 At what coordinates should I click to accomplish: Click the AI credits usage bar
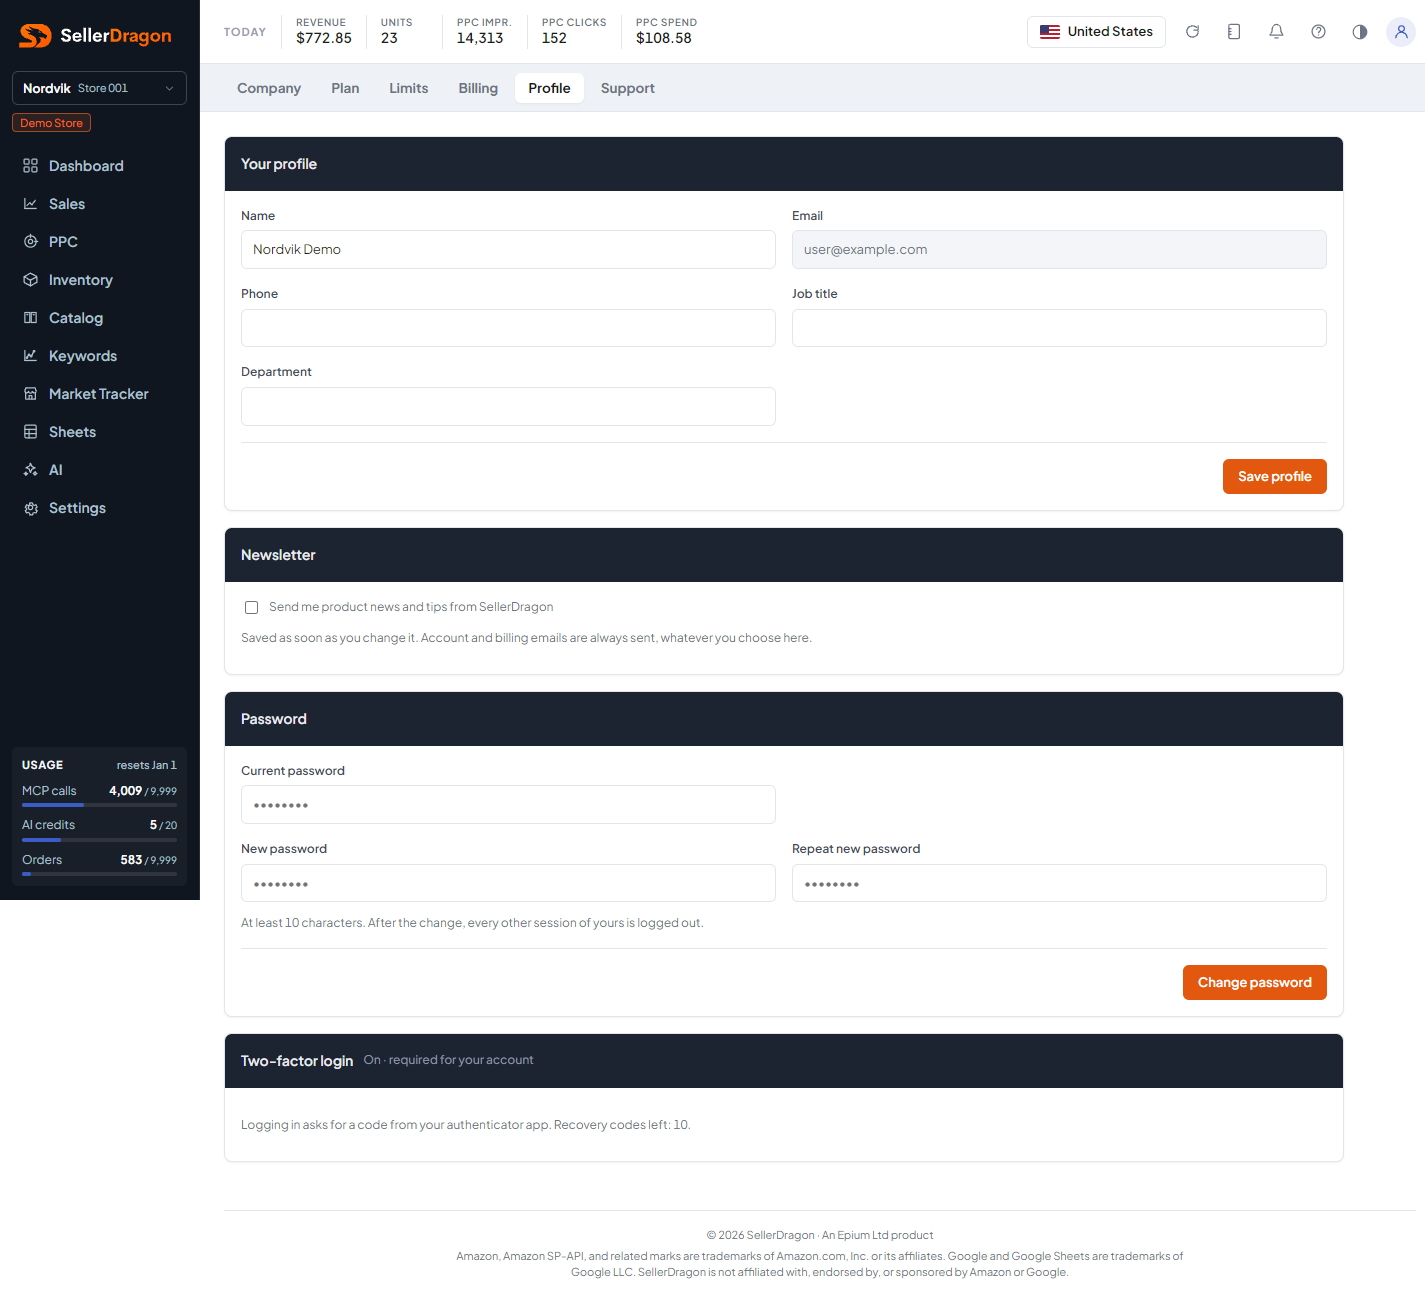click(x=99, y=840)
